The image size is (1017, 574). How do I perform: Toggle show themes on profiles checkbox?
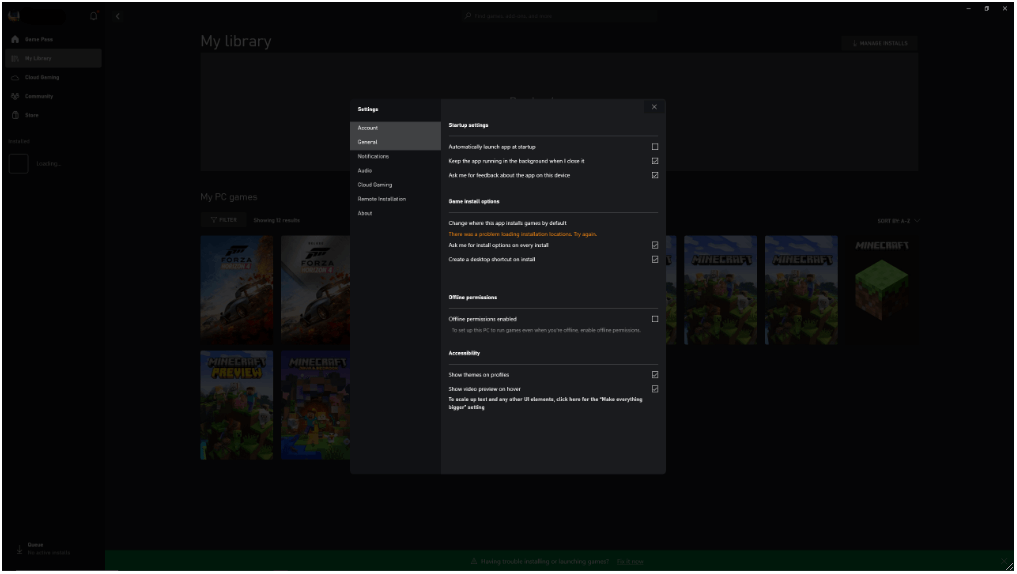[x=655, y=375]
